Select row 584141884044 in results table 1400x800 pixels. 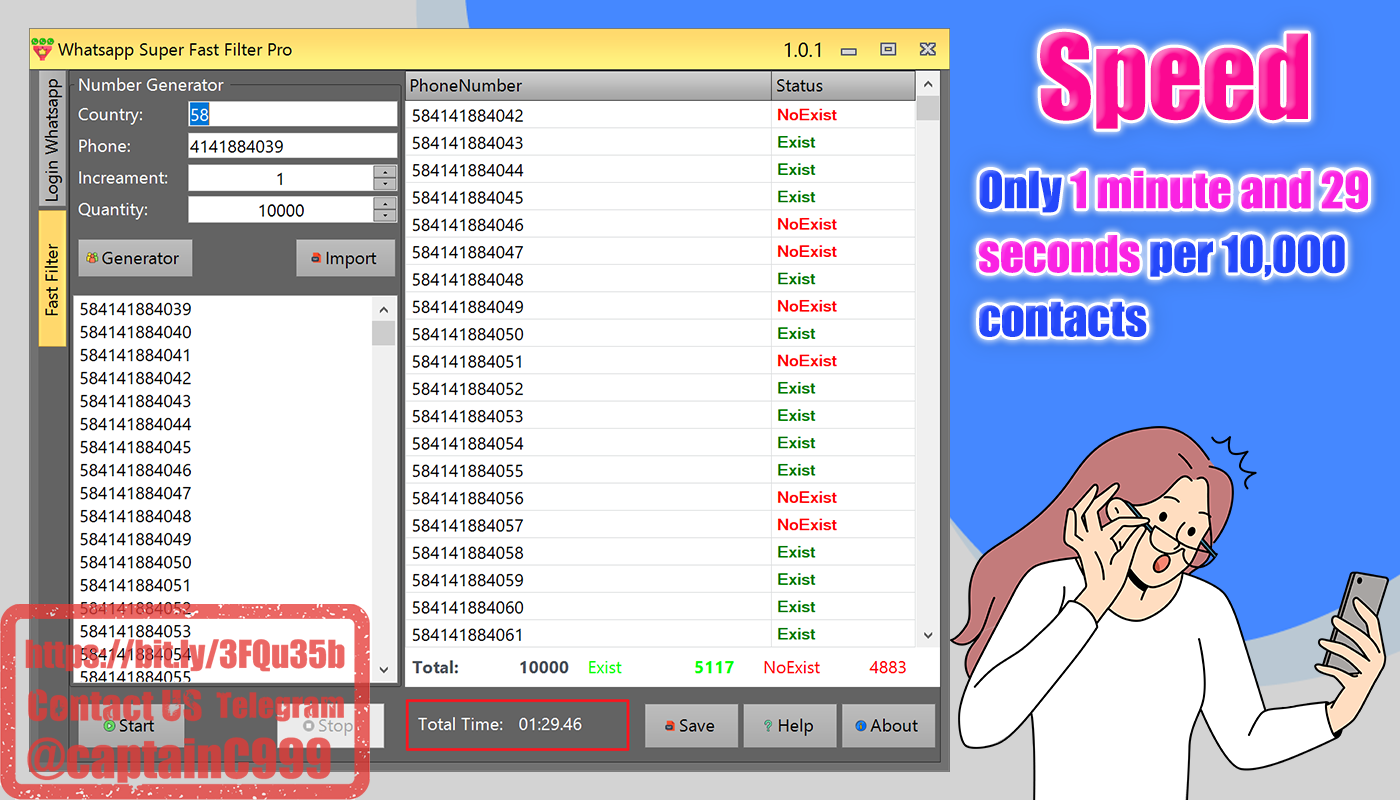660,170
